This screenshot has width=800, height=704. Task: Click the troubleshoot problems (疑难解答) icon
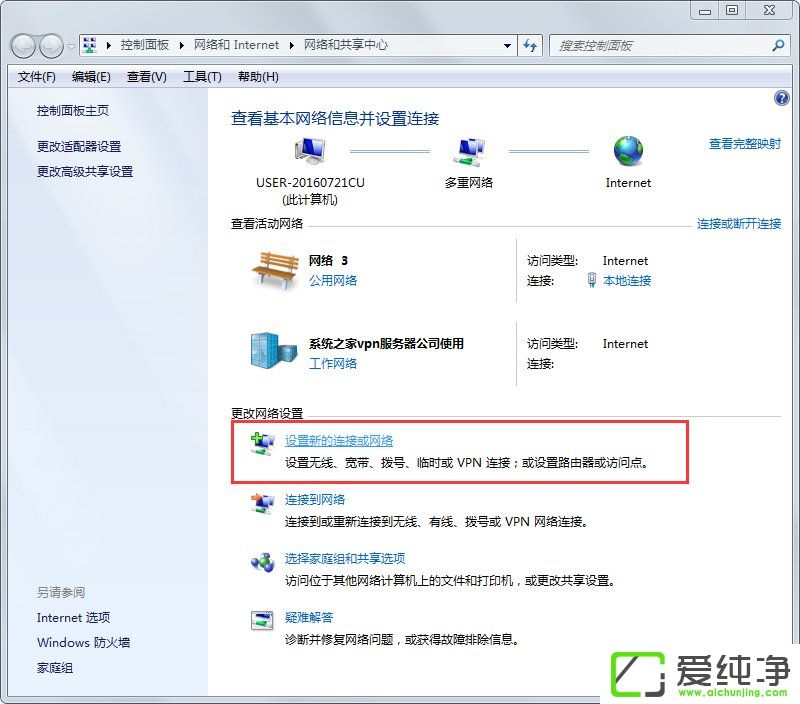click(262, 621)
